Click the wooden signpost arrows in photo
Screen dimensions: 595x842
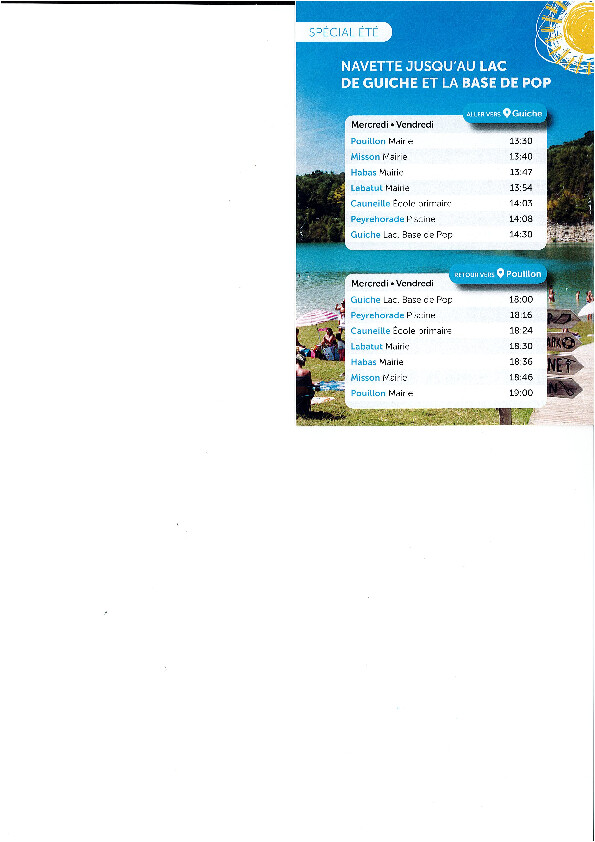[x=564, y=354]
